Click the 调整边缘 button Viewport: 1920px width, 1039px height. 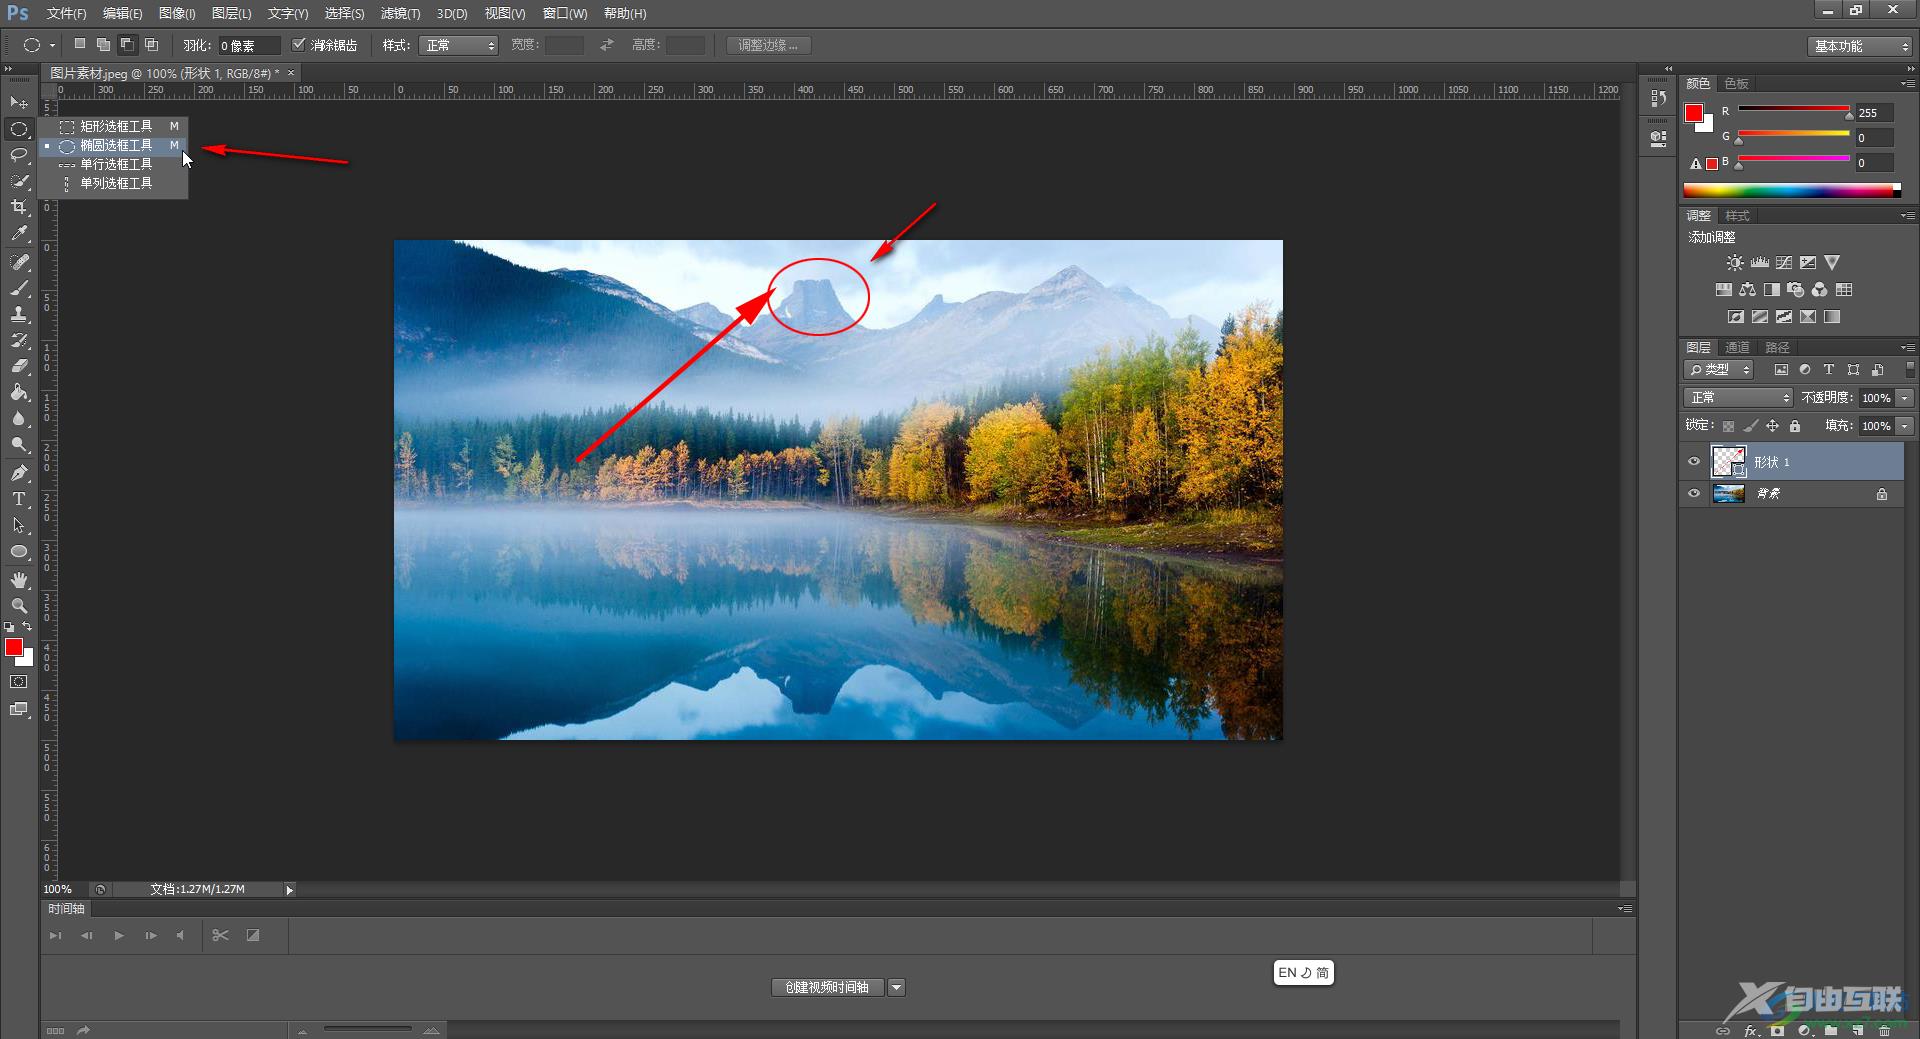pyautogui.click(x=768, y=45)
